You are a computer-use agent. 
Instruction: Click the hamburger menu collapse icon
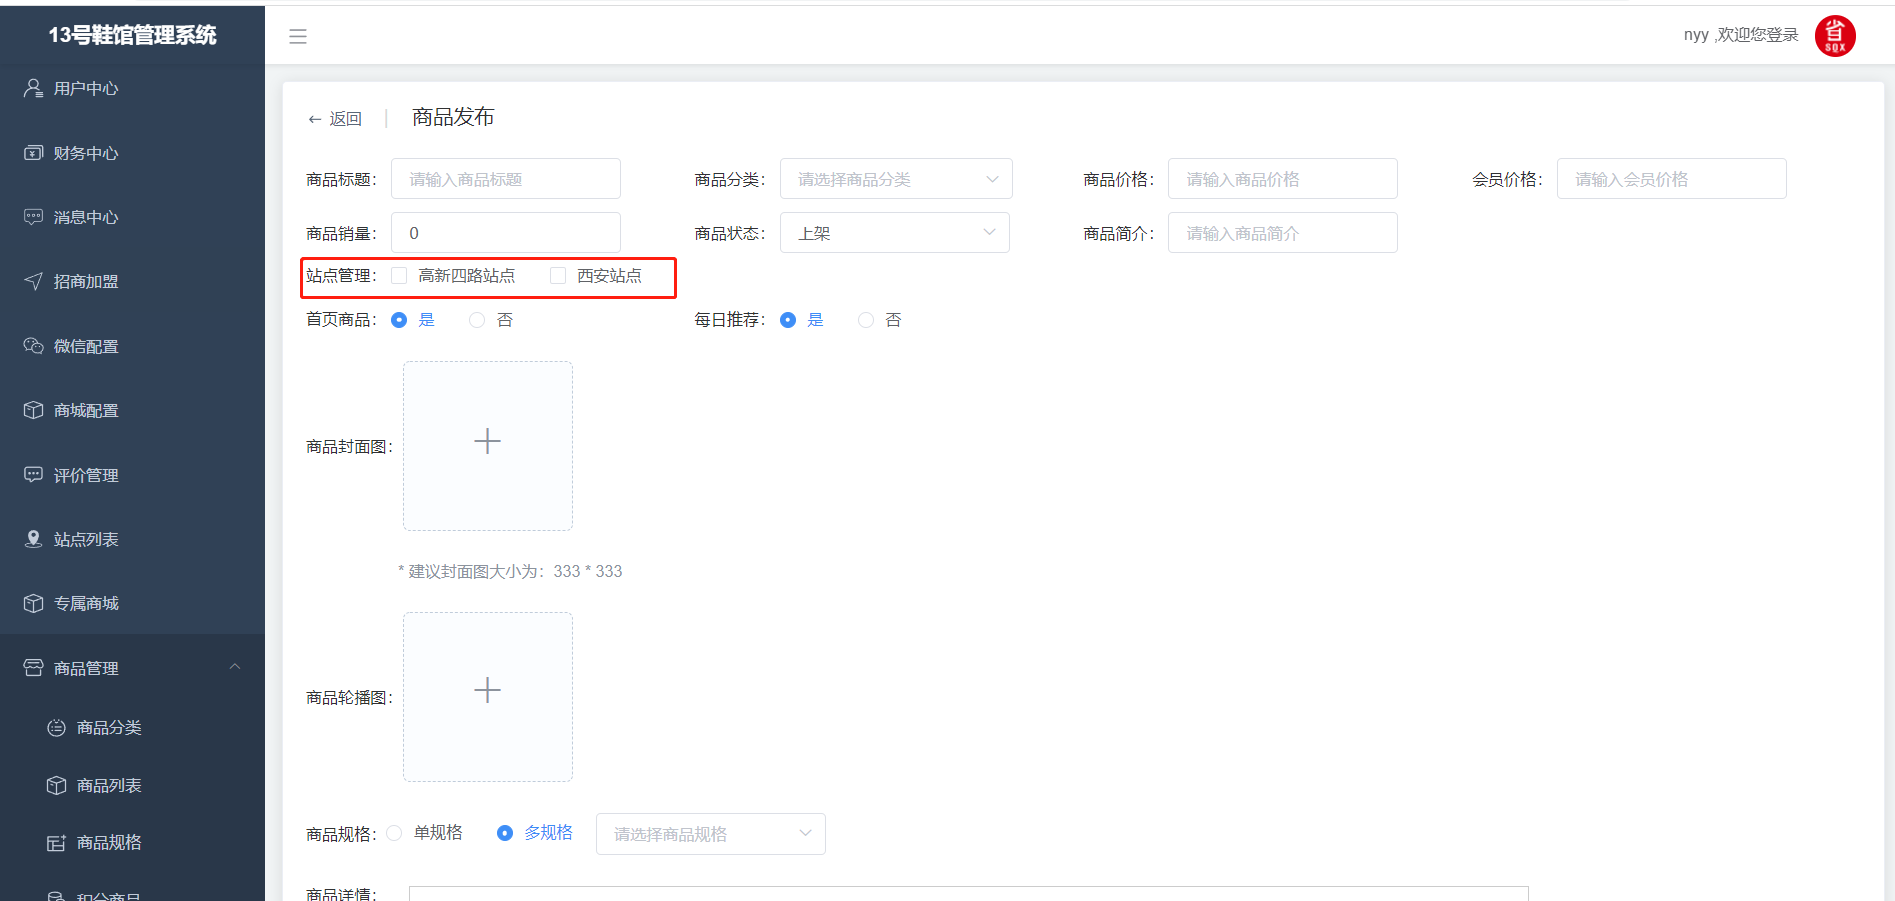[297, 36]
